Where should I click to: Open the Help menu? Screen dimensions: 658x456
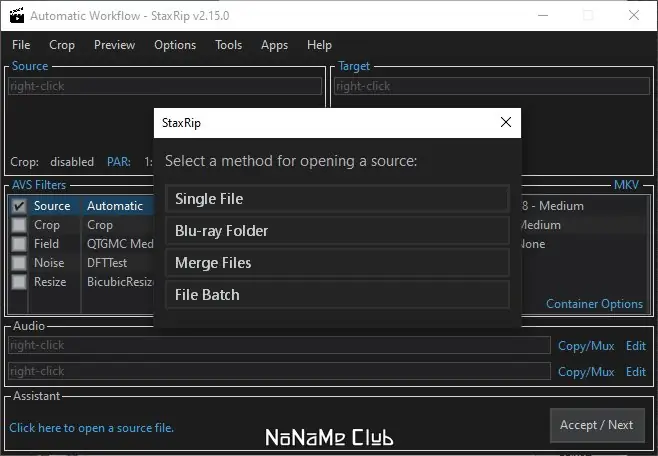319,45
